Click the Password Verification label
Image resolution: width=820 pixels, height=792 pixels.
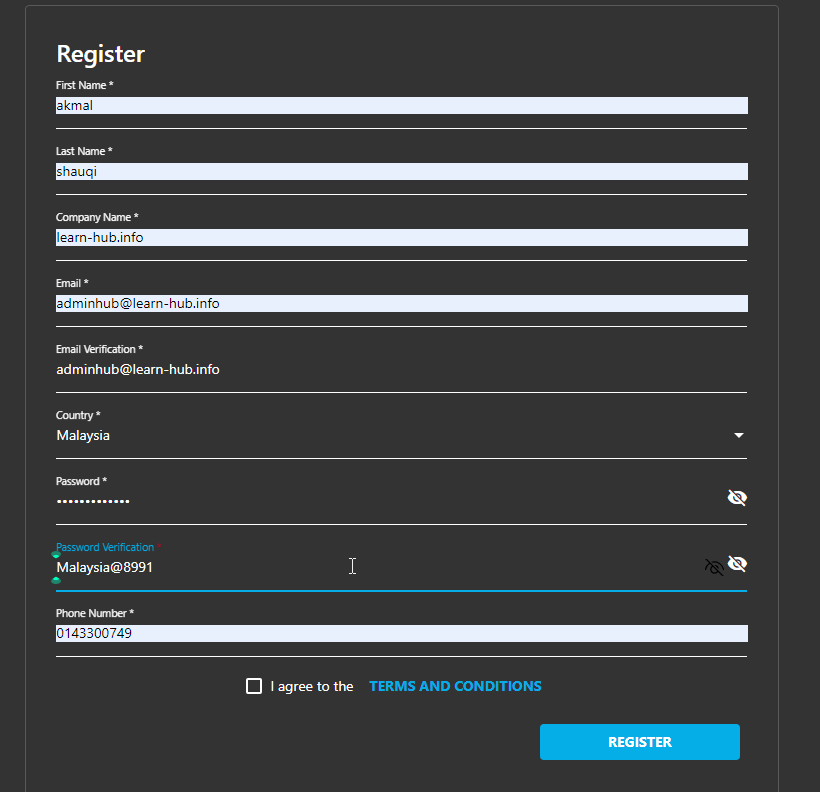[x=105, y=547]
